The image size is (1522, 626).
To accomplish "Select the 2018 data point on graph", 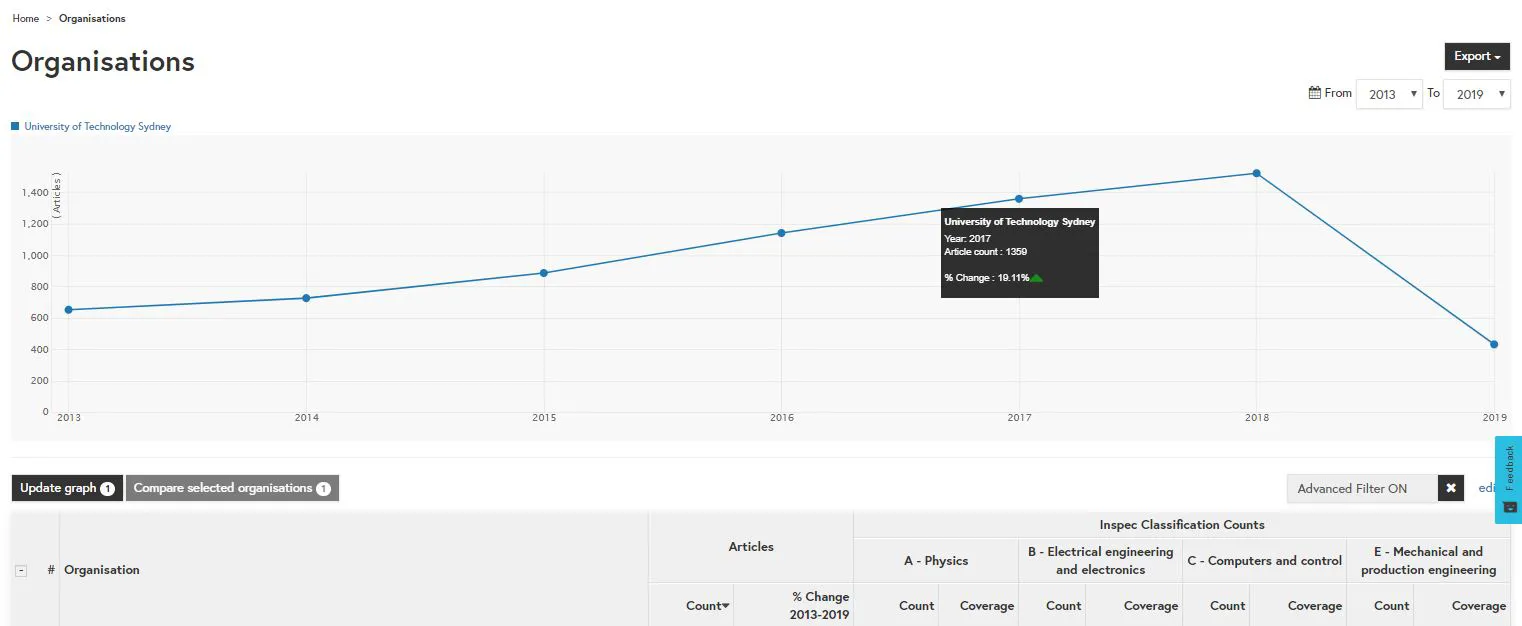I will [x=1256, y=173].
